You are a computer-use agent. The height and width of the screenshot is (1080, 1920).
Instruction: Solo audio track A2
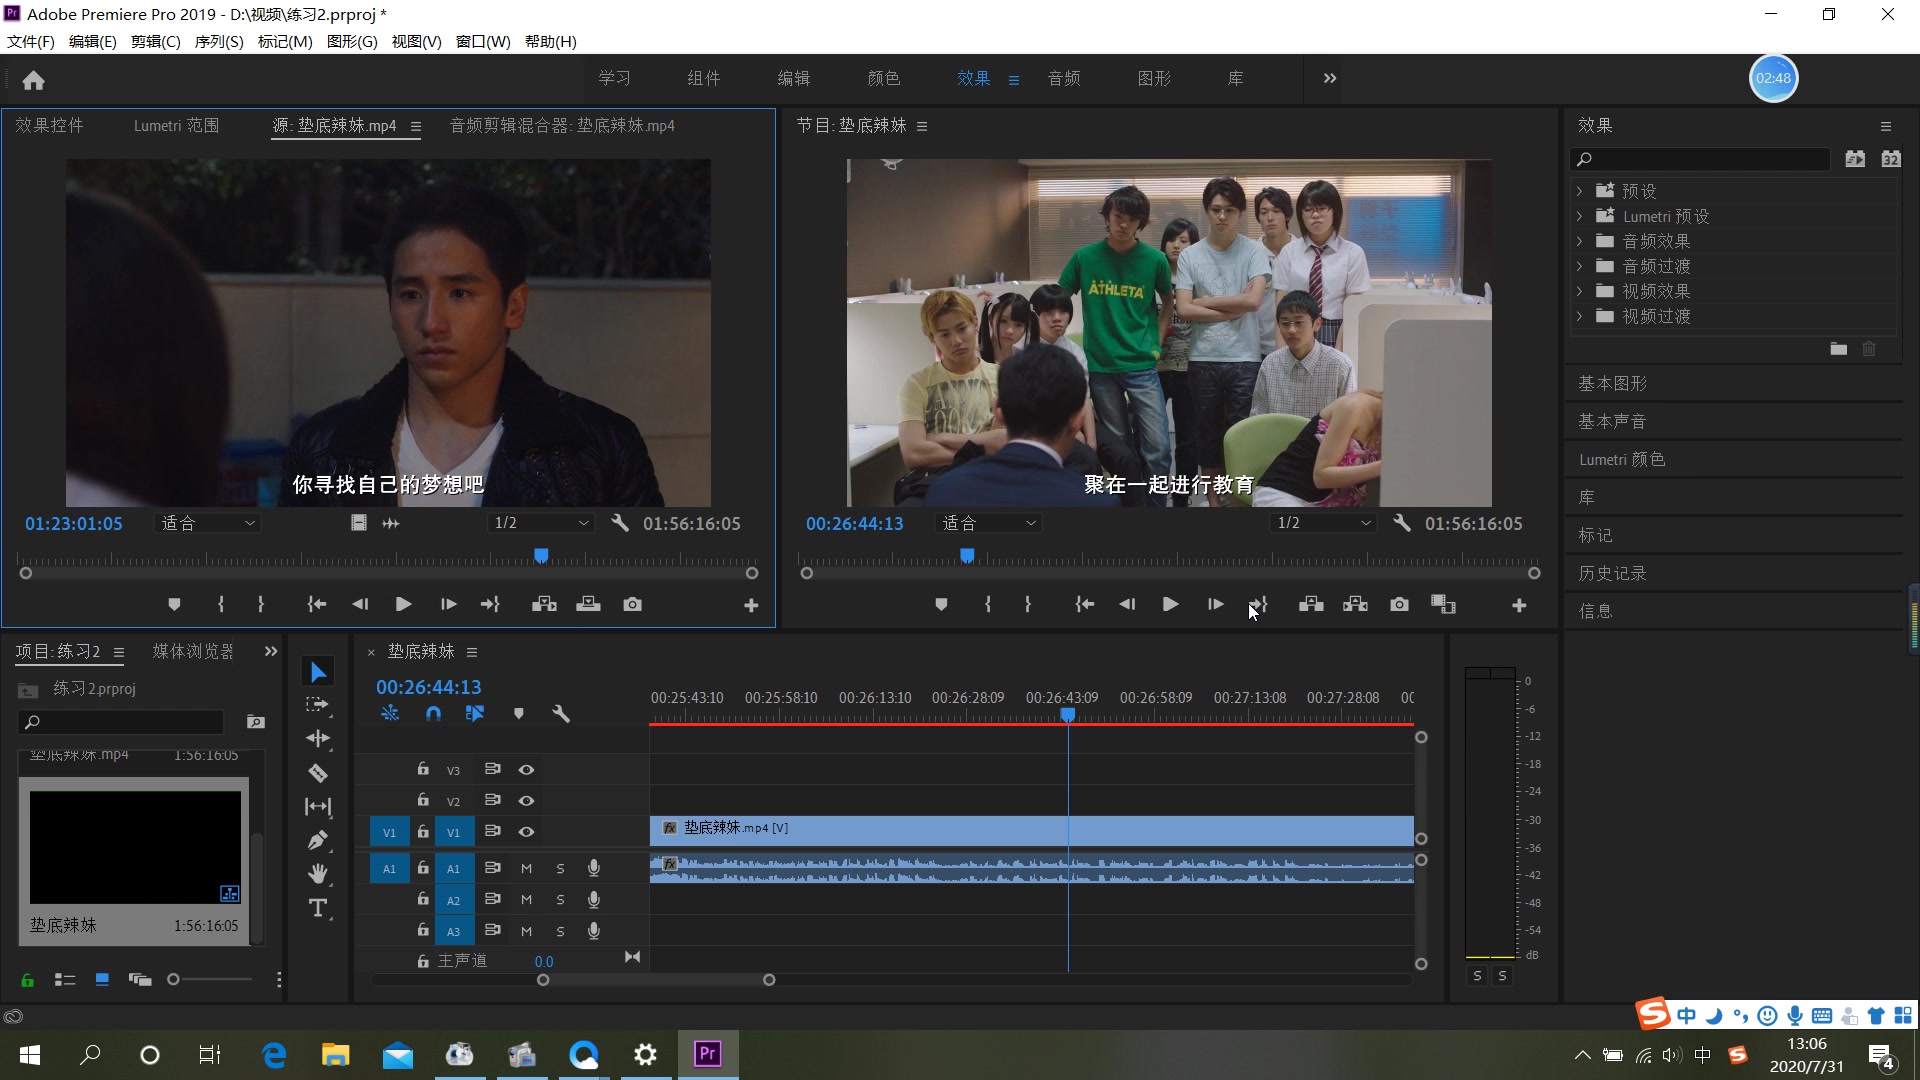point(560,900)
